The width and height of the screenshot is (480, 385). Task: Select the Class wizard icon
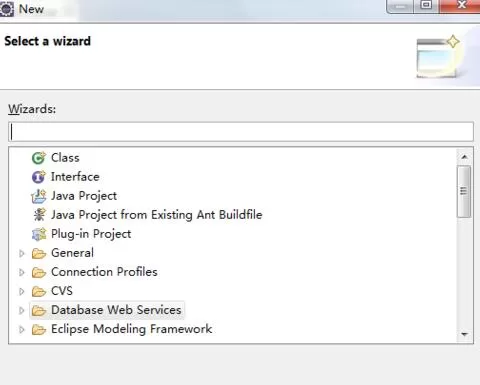coord(39,158)
